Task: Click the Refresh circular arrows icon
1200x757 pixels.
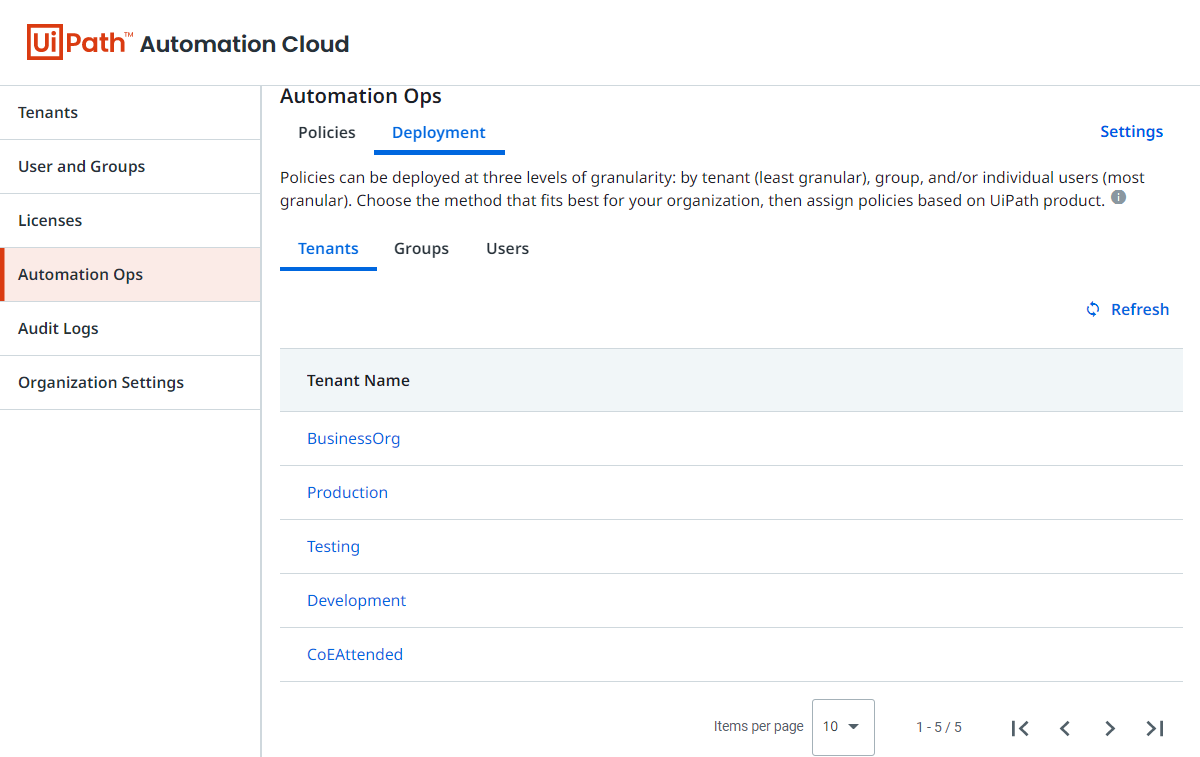Action: point(1093,309)
